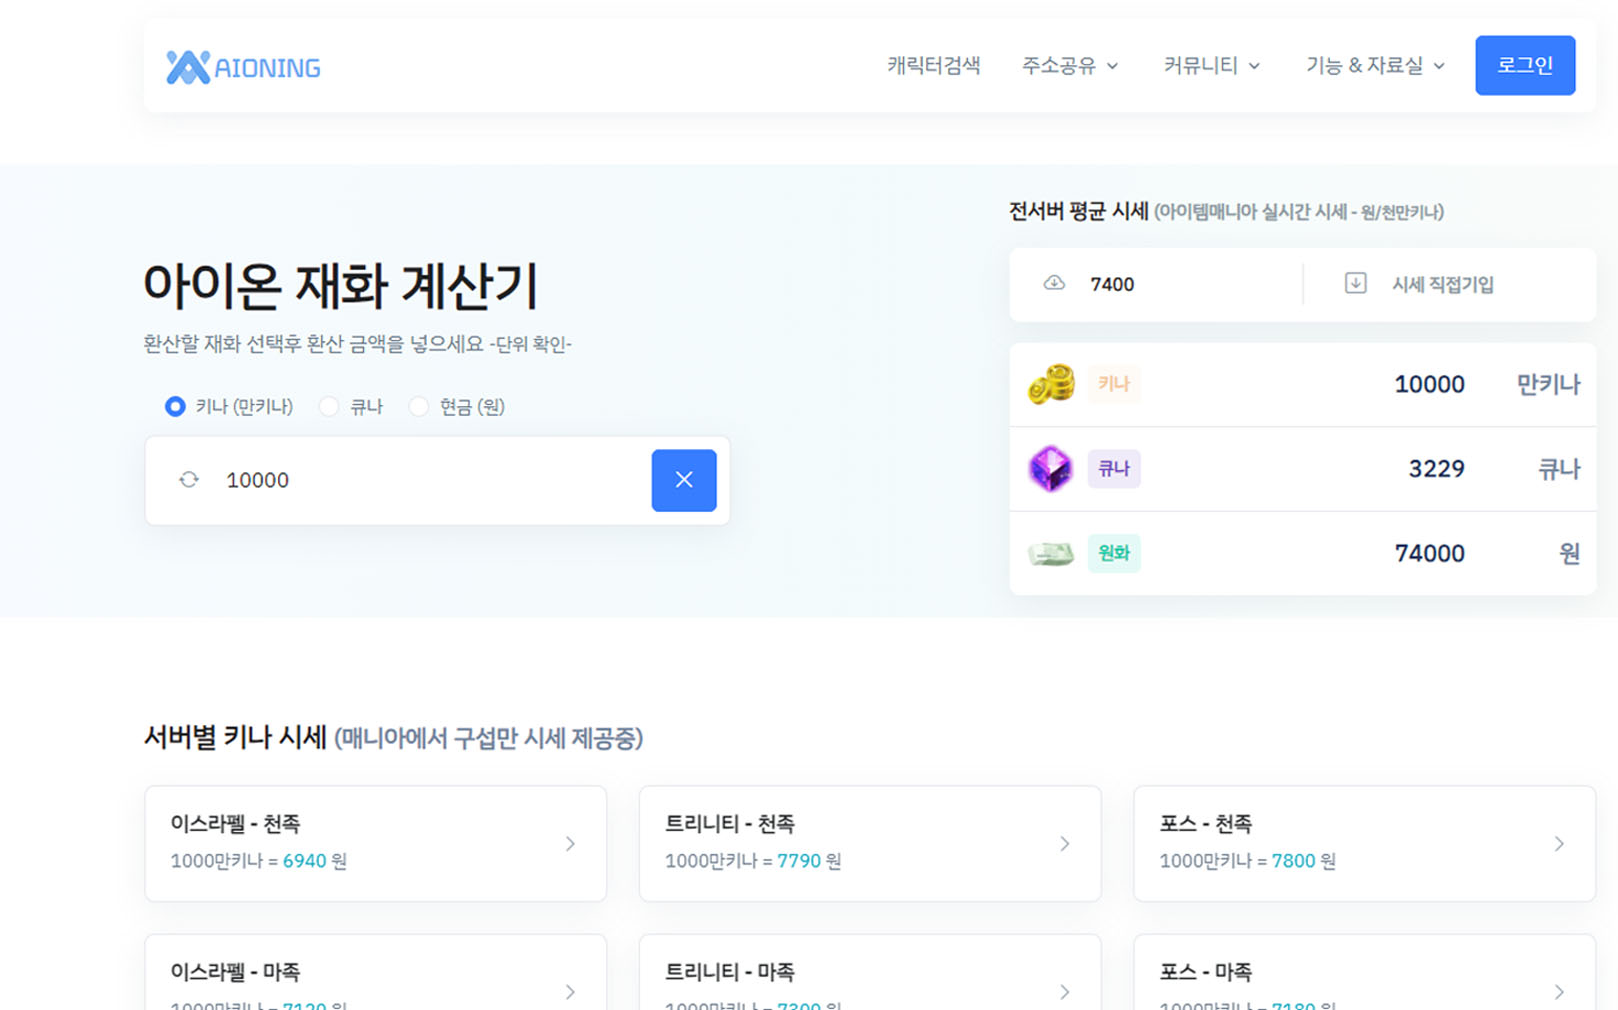The height and width of the screenshot is (1010, 1618).
Task: Click 시세 직접기입 to enter price manually
Action: (1442, 285)
